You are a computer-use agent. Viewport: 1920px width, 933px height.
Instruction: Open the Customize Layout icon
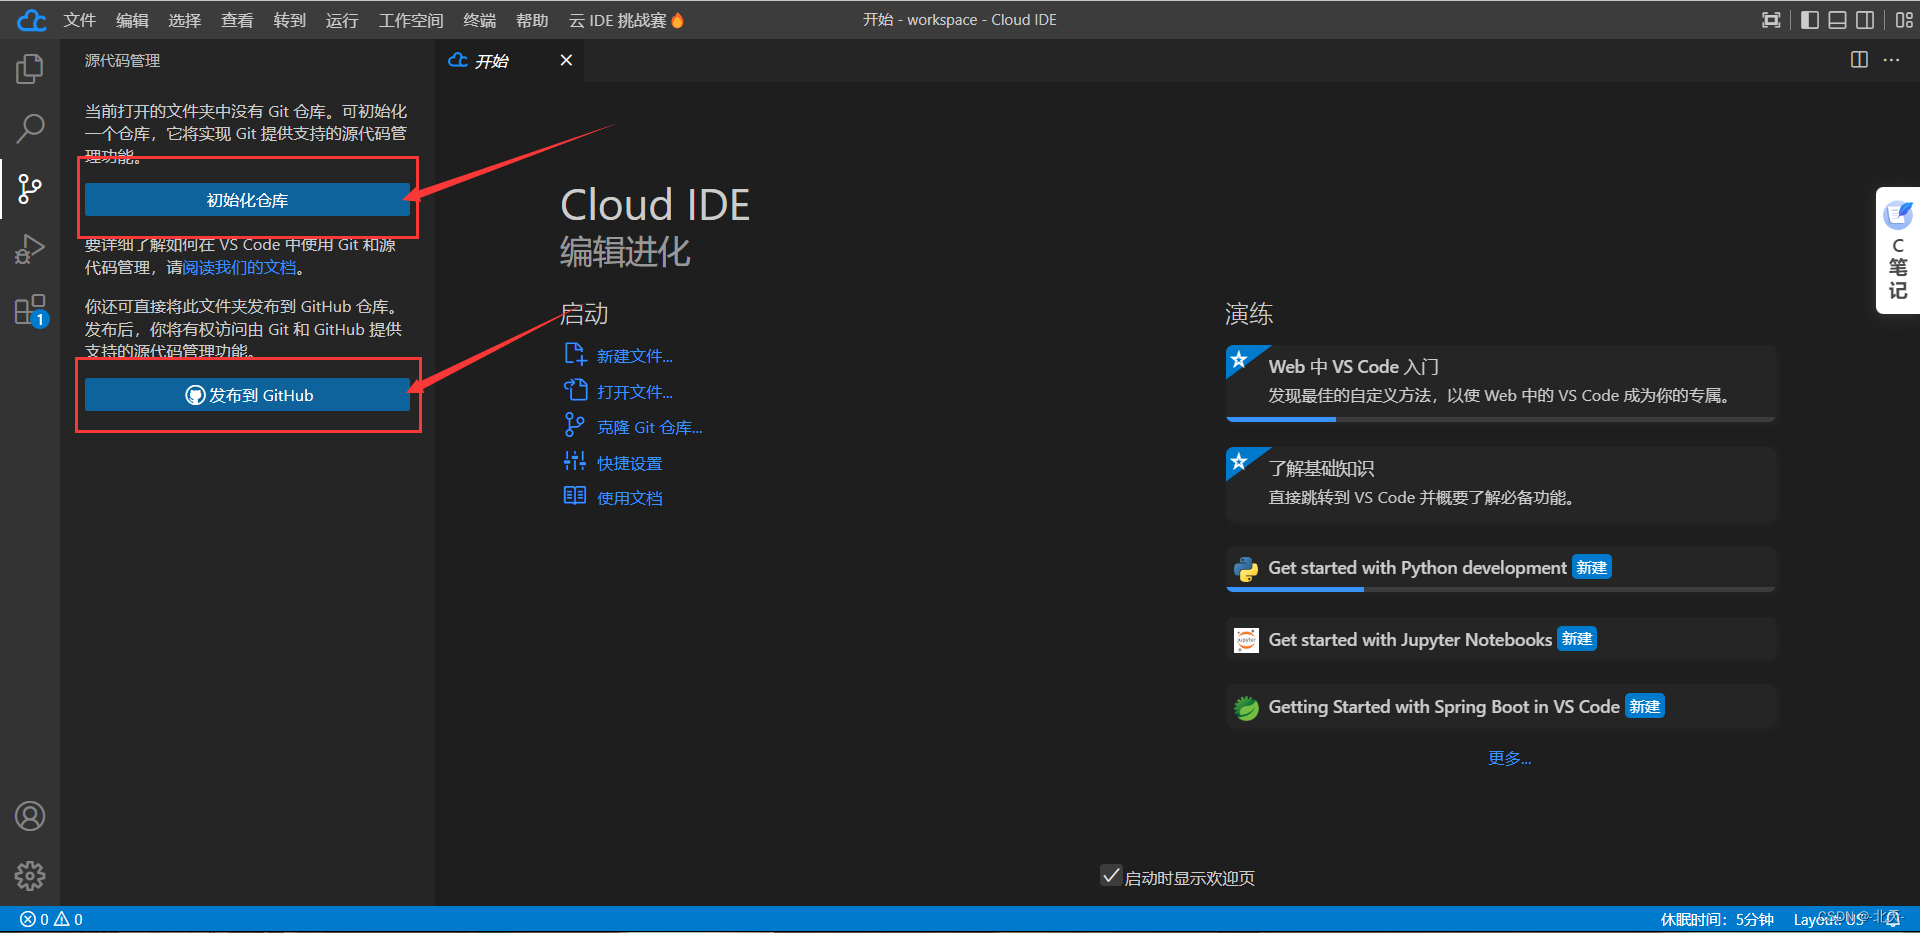1904,20
